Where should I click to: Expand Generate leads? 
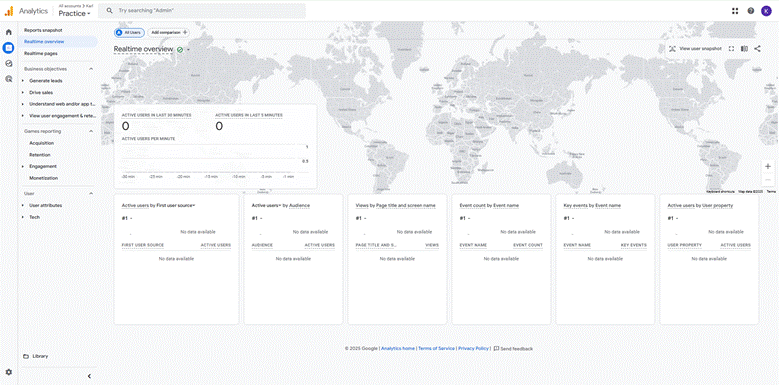[x=23, y=80]
